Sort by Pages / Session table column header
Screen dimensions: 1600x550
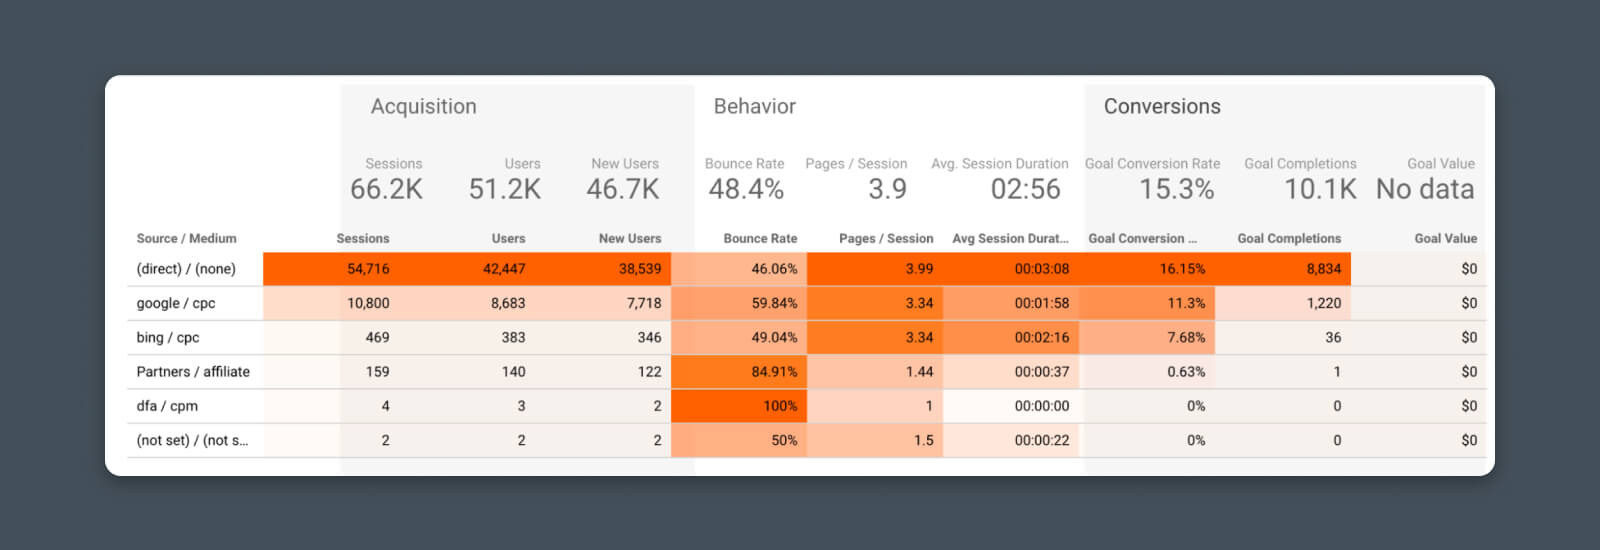[x=885, y=238]
